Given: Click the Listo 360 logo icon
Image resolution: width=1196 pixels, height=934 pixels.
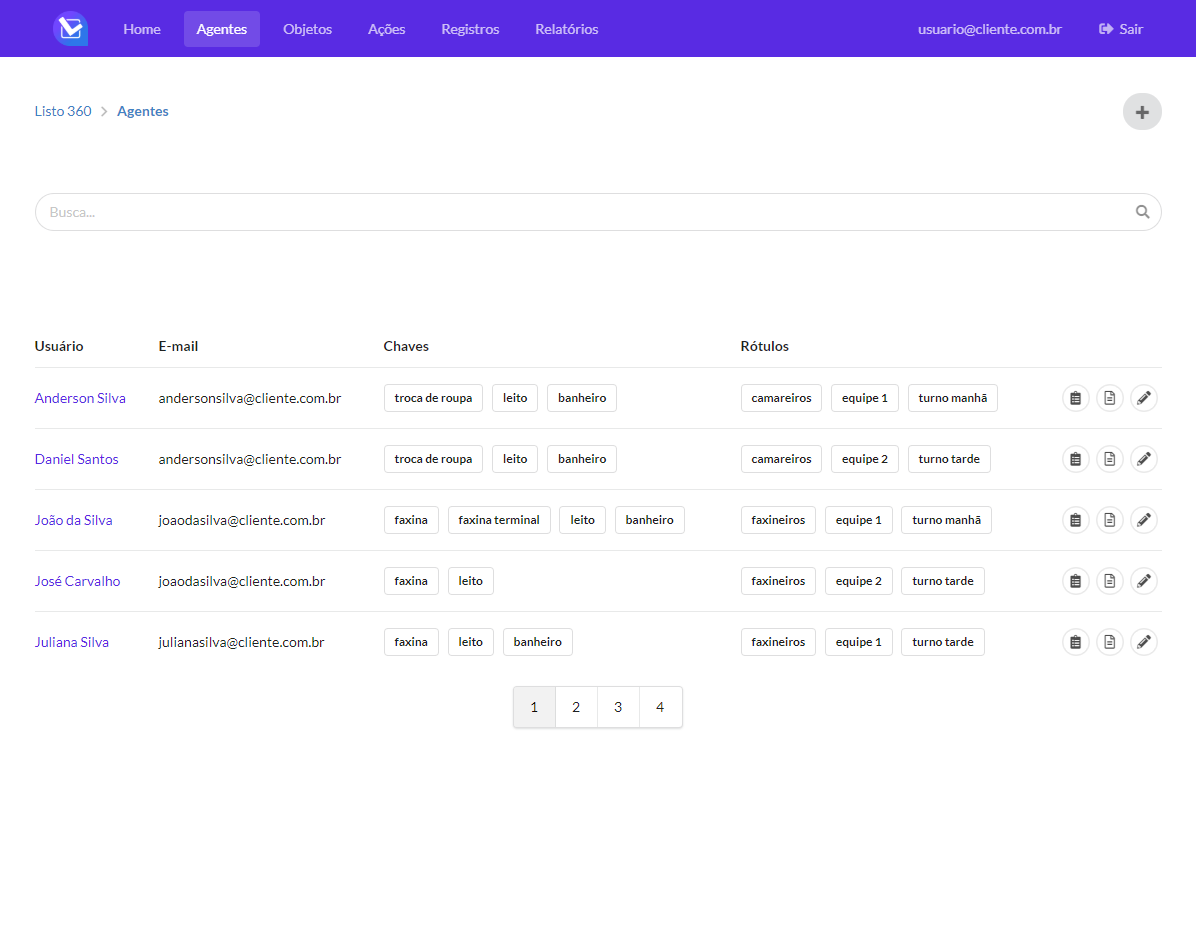Looking at the screenshot, I should tap(70, 28).
